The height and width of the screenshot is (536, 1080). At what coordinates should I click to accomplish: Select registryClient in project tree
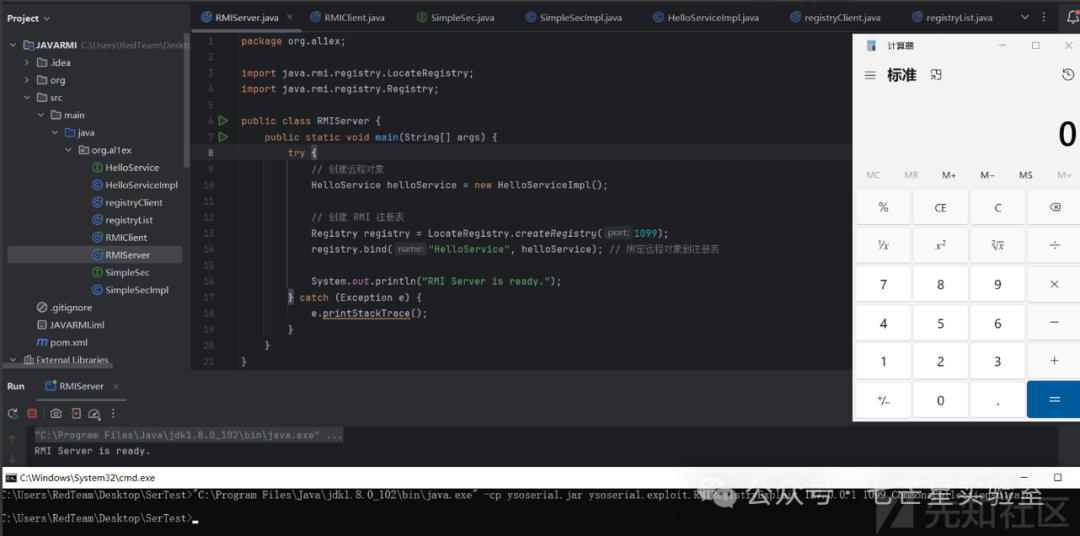(127, 203)
